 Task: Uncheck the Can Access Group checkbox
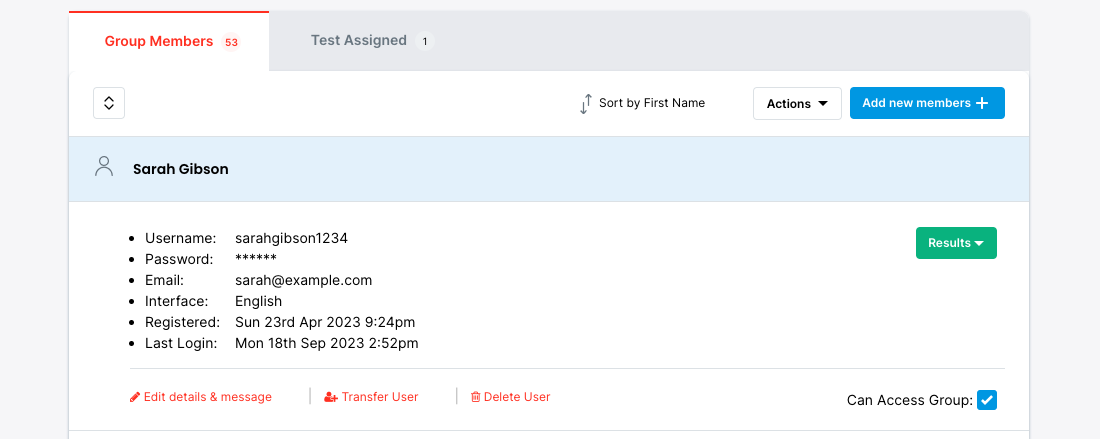coord(987,400)
